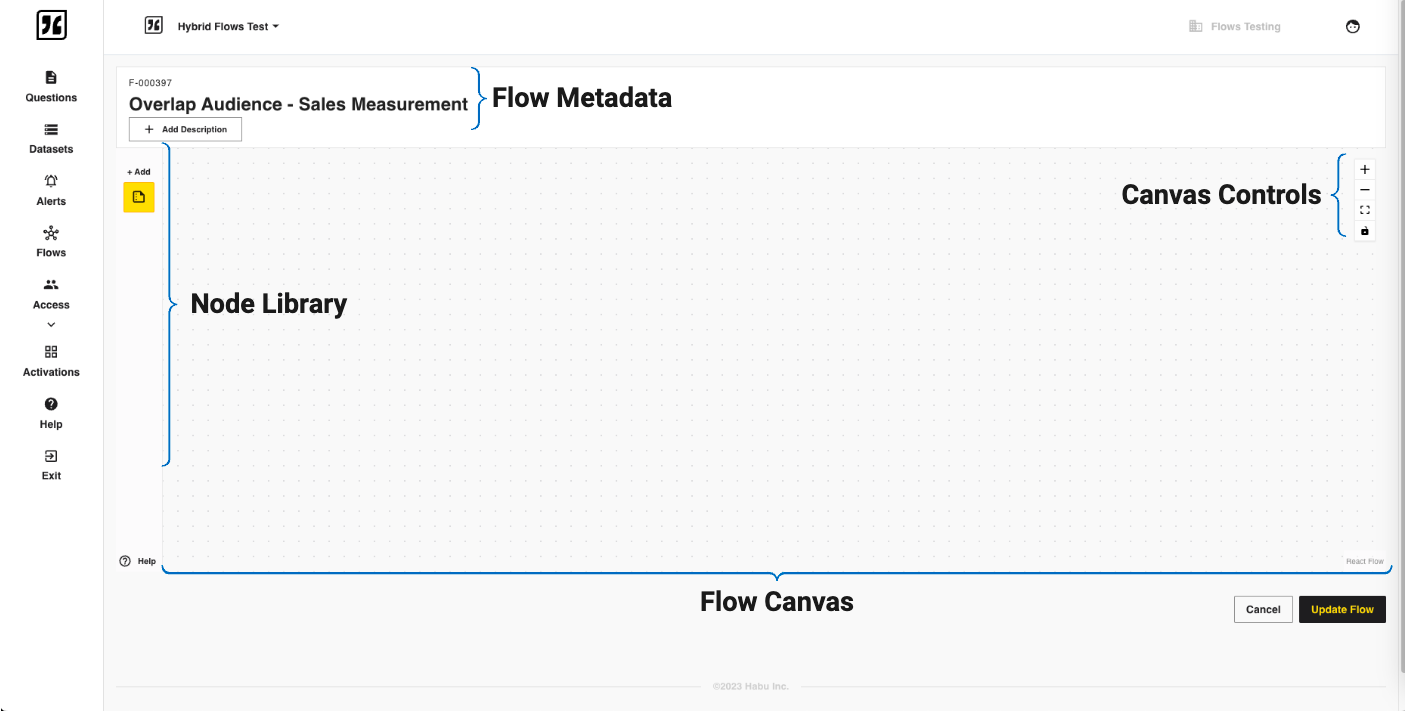Fit the canvas view to screen
This screenshot has width=1405, height=711.
click(1365, 210)
